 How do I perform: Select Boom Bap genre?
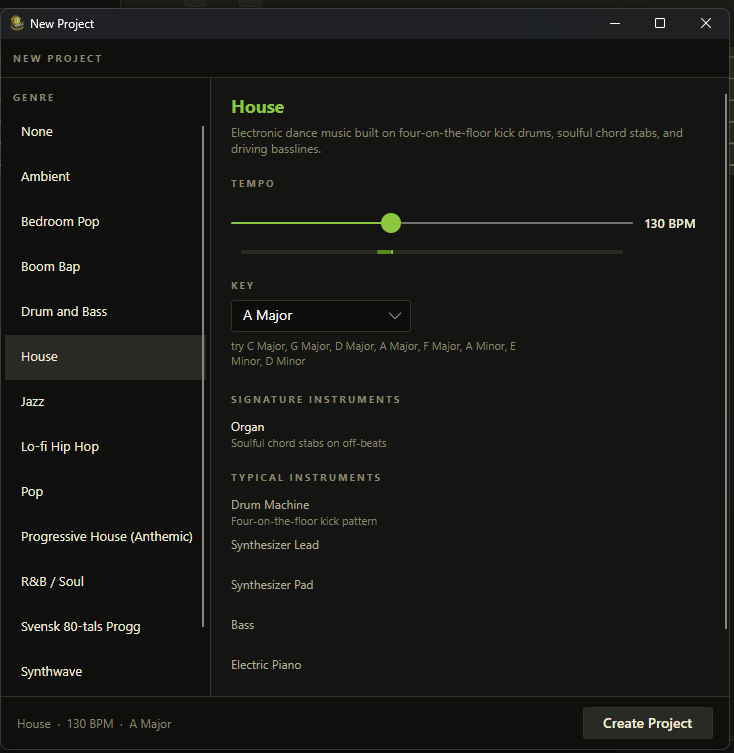[x=51, y=267]
